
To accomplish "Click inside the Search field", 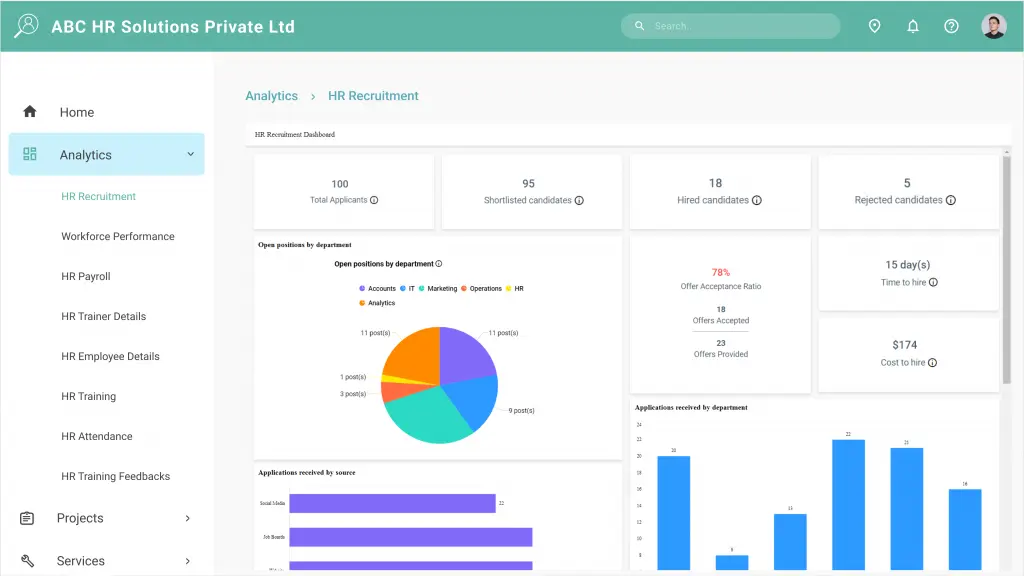I will click(x=730, y=26).
